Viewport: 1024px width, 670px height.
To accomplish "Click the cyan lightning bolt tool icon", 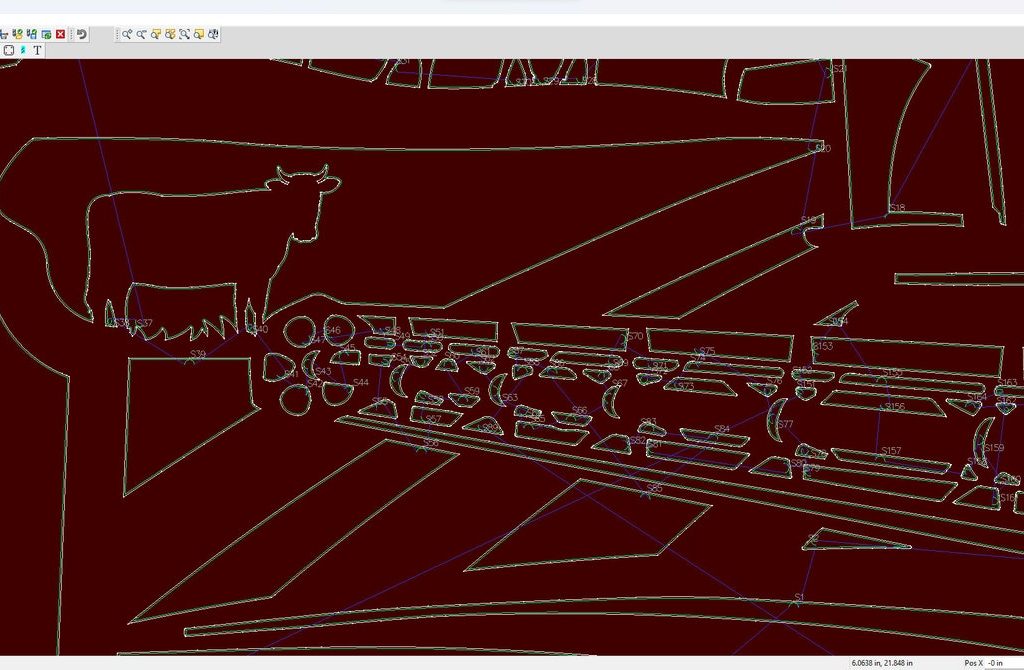I will point(23,50).
